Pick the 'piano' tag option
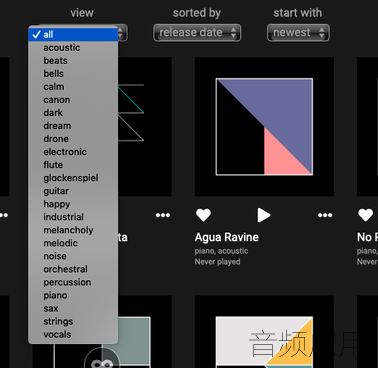Viewport: 378px width, 368px height. (x=73, y=295)
